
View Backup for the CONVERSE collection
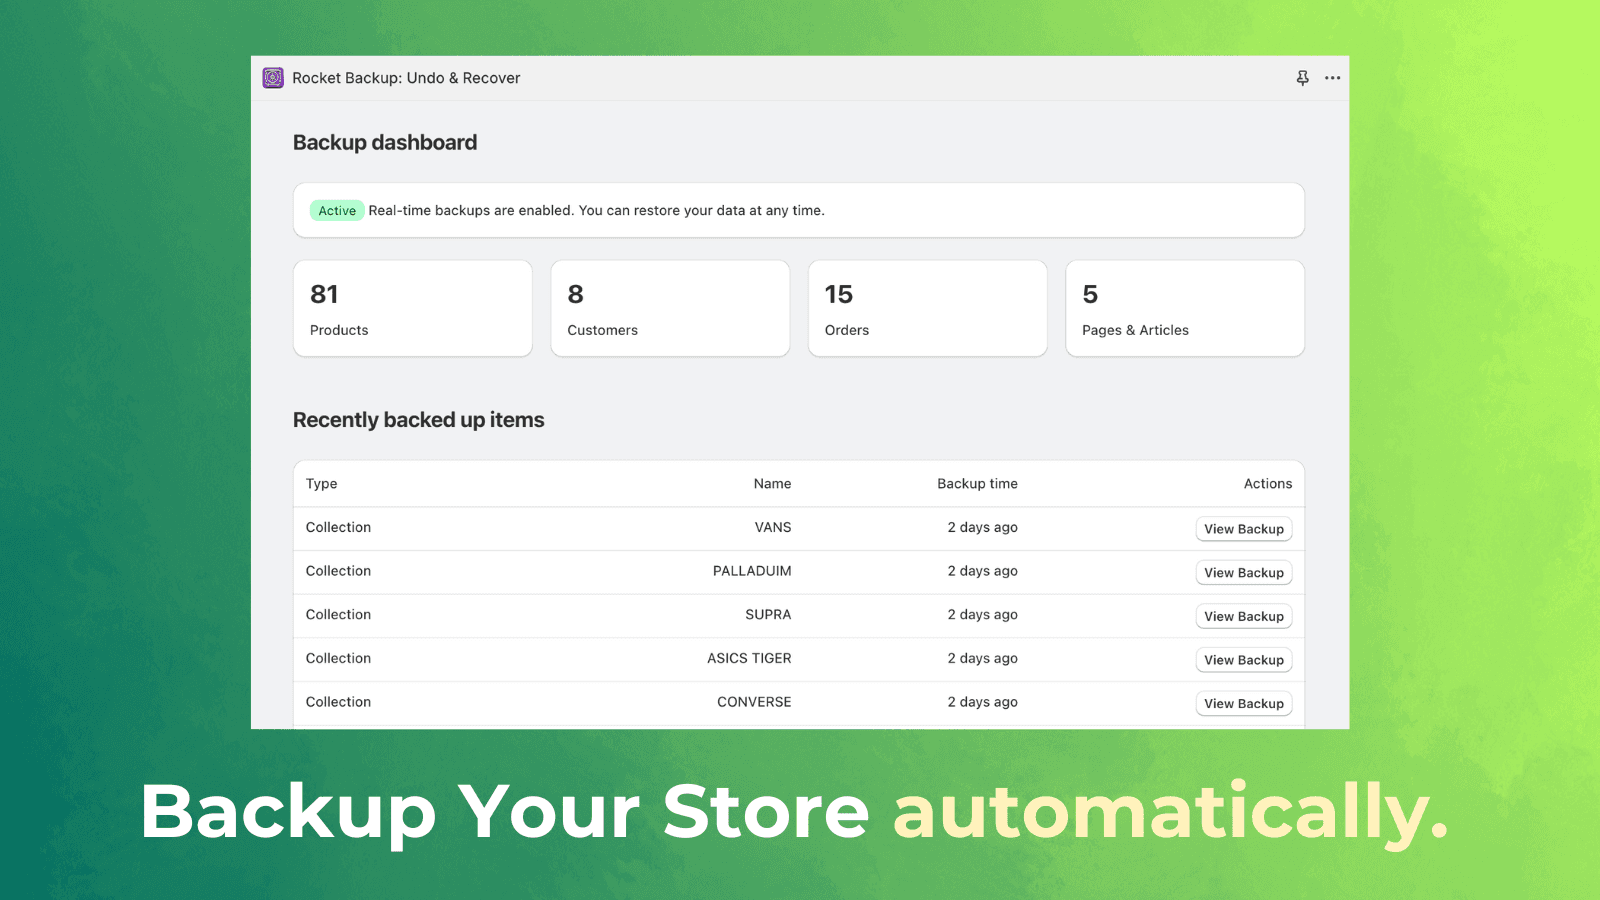(x=1244, y=703)
